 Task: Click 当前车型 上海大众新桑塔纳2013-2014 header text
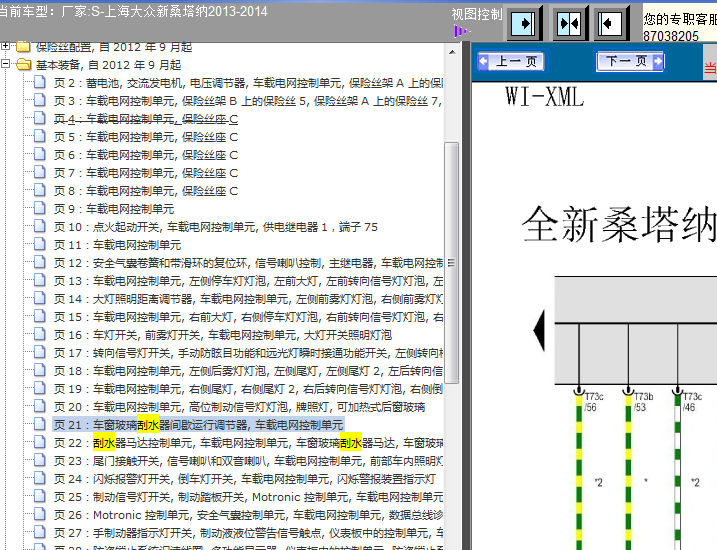tap(134, 11)
